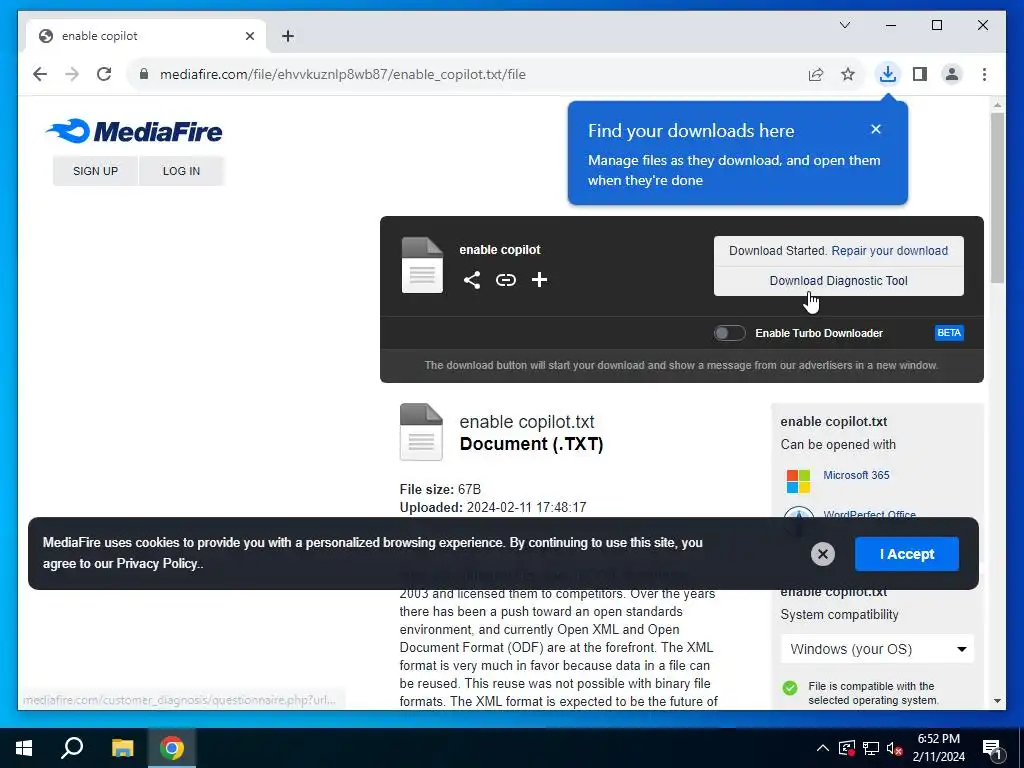Viewport: 1024px width, 768px height.
Task: Bookmark this page with the star icon
Action: pos(848,74)
